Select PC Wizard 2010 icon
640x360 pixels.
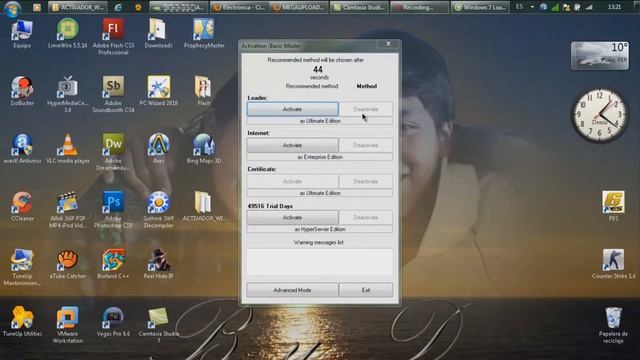coord(158,91)
